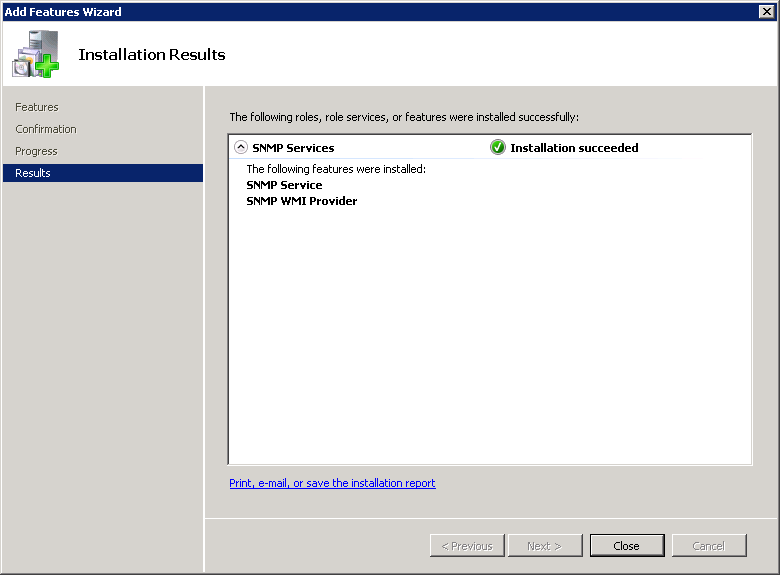
Task: Close the wizard with the Close button
Action: pos(627,546)
